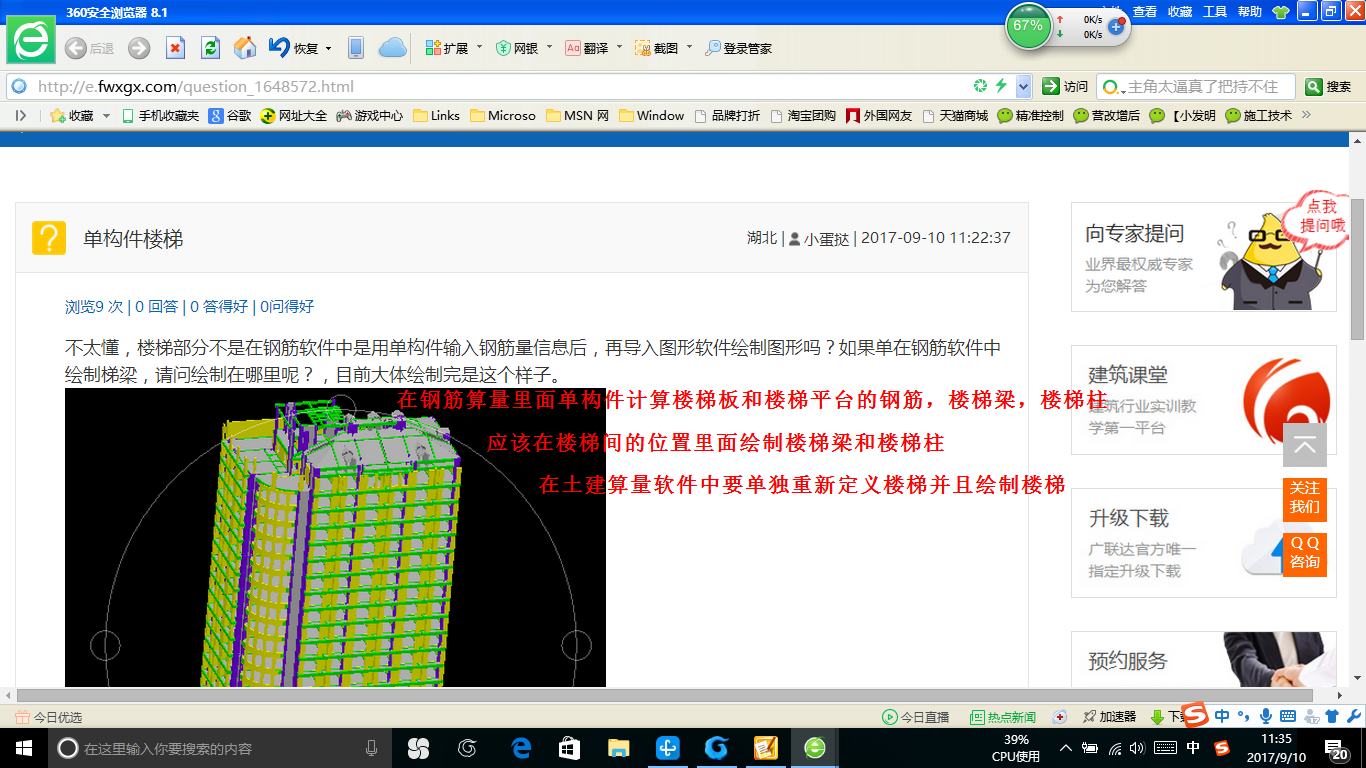Refresh the page with green arrows icon
The width and height of the screenshot is (1366, 768).
[x=210, y=48]
